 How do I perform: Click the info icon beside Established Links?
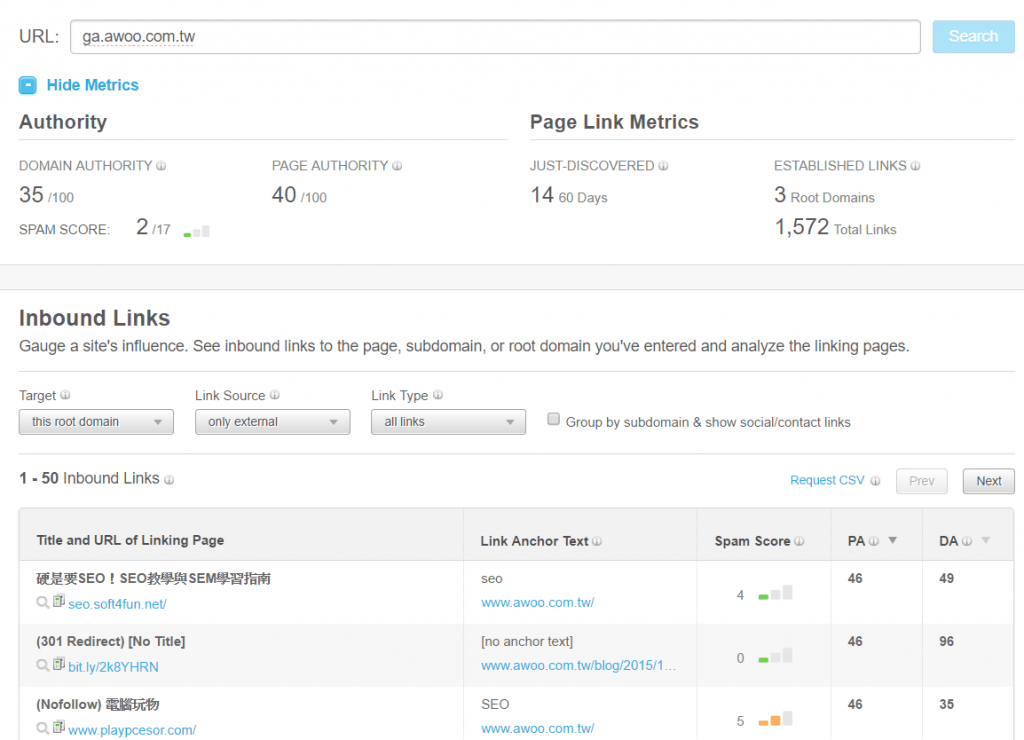point(915,166)
